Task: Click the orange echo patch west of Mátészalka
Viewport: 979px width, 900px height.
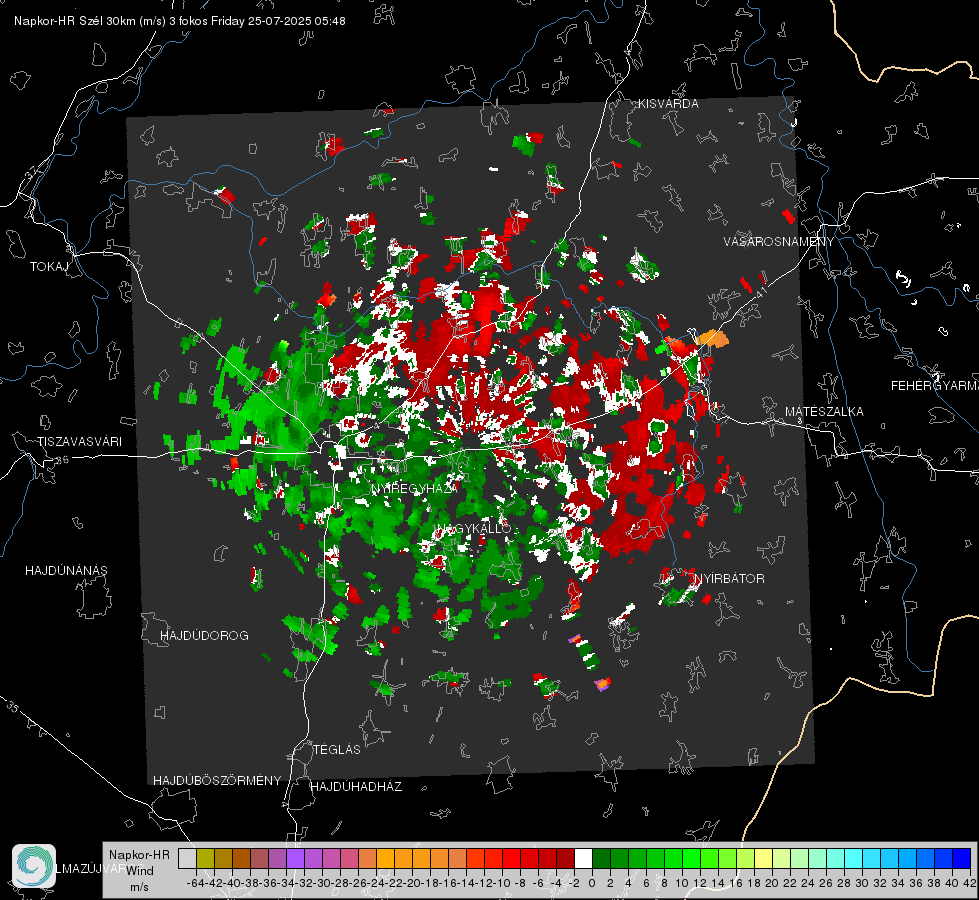Action: click(712, 339)
